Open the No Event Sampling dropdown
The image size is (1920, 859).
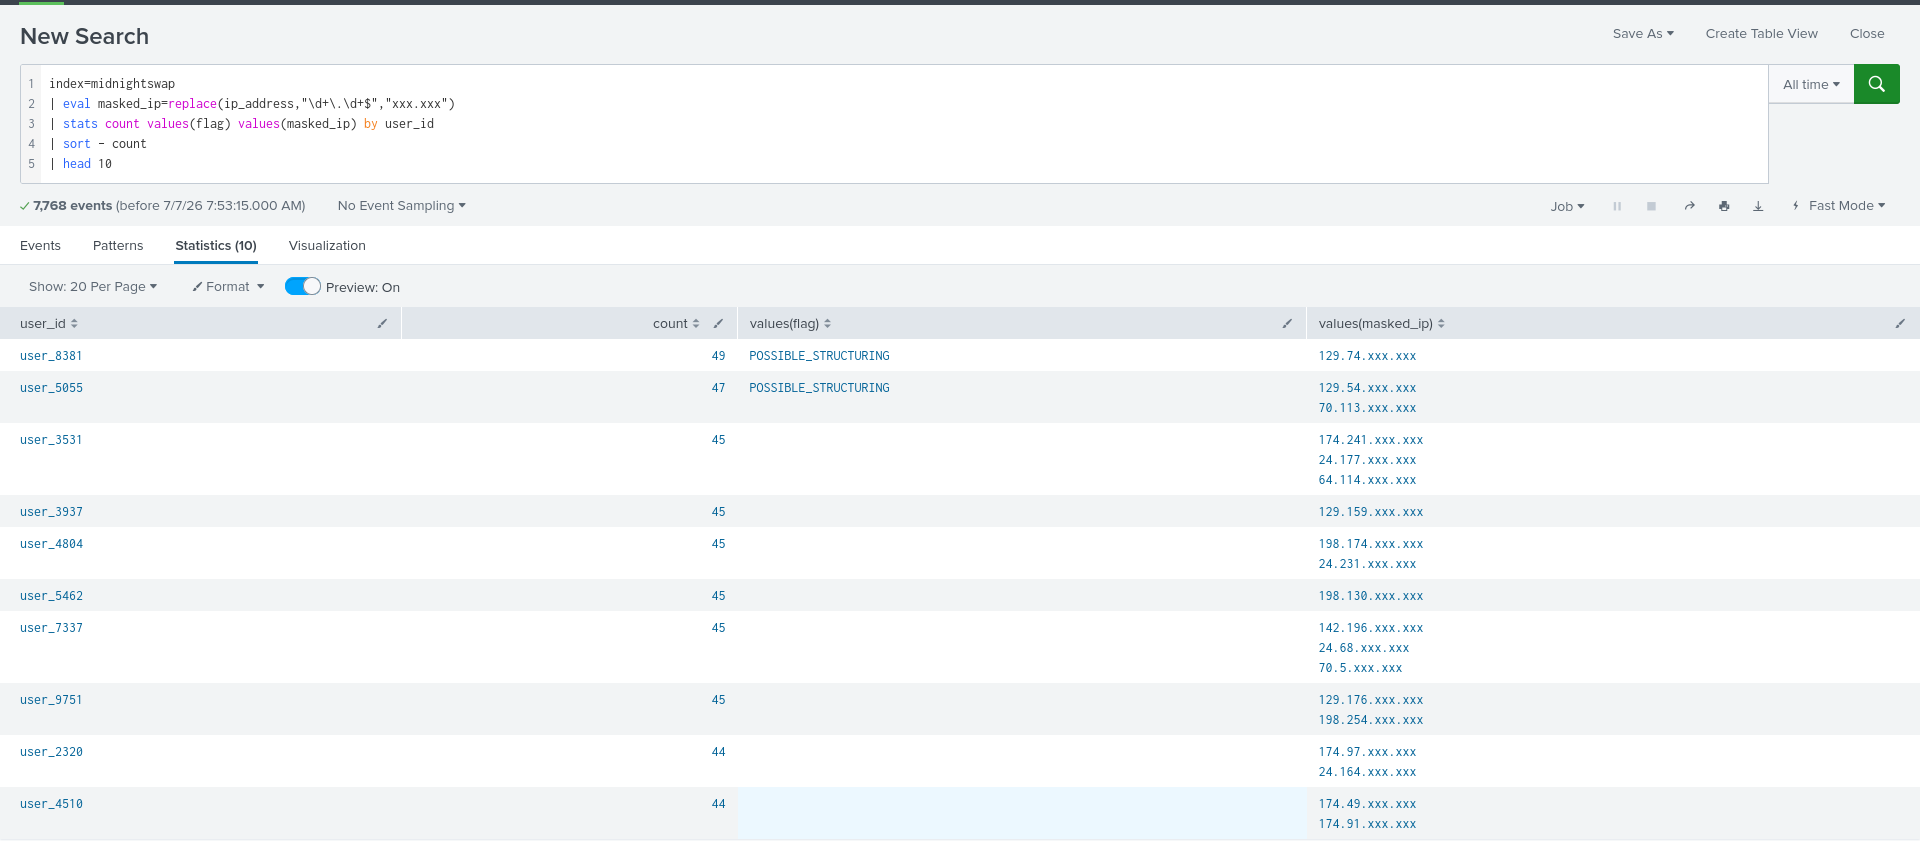click(x=402, y=206)
